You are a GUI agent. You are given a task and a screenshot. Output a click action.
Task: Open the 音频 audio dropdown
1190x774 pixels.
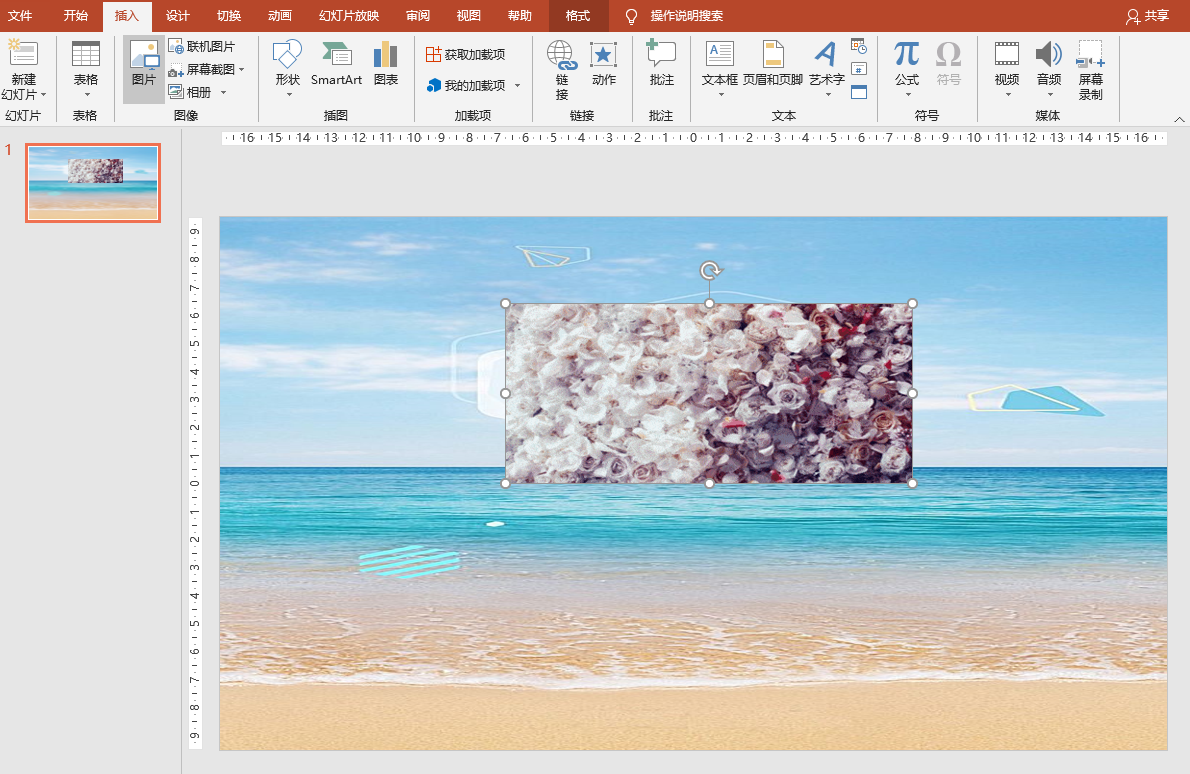click(x=1049, y=95)
